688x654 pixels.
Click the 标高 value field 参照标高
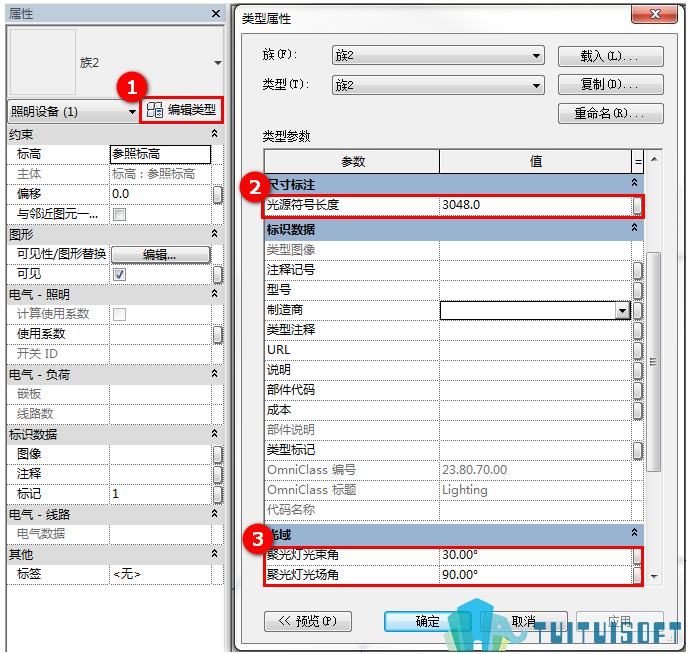[160, 154]
